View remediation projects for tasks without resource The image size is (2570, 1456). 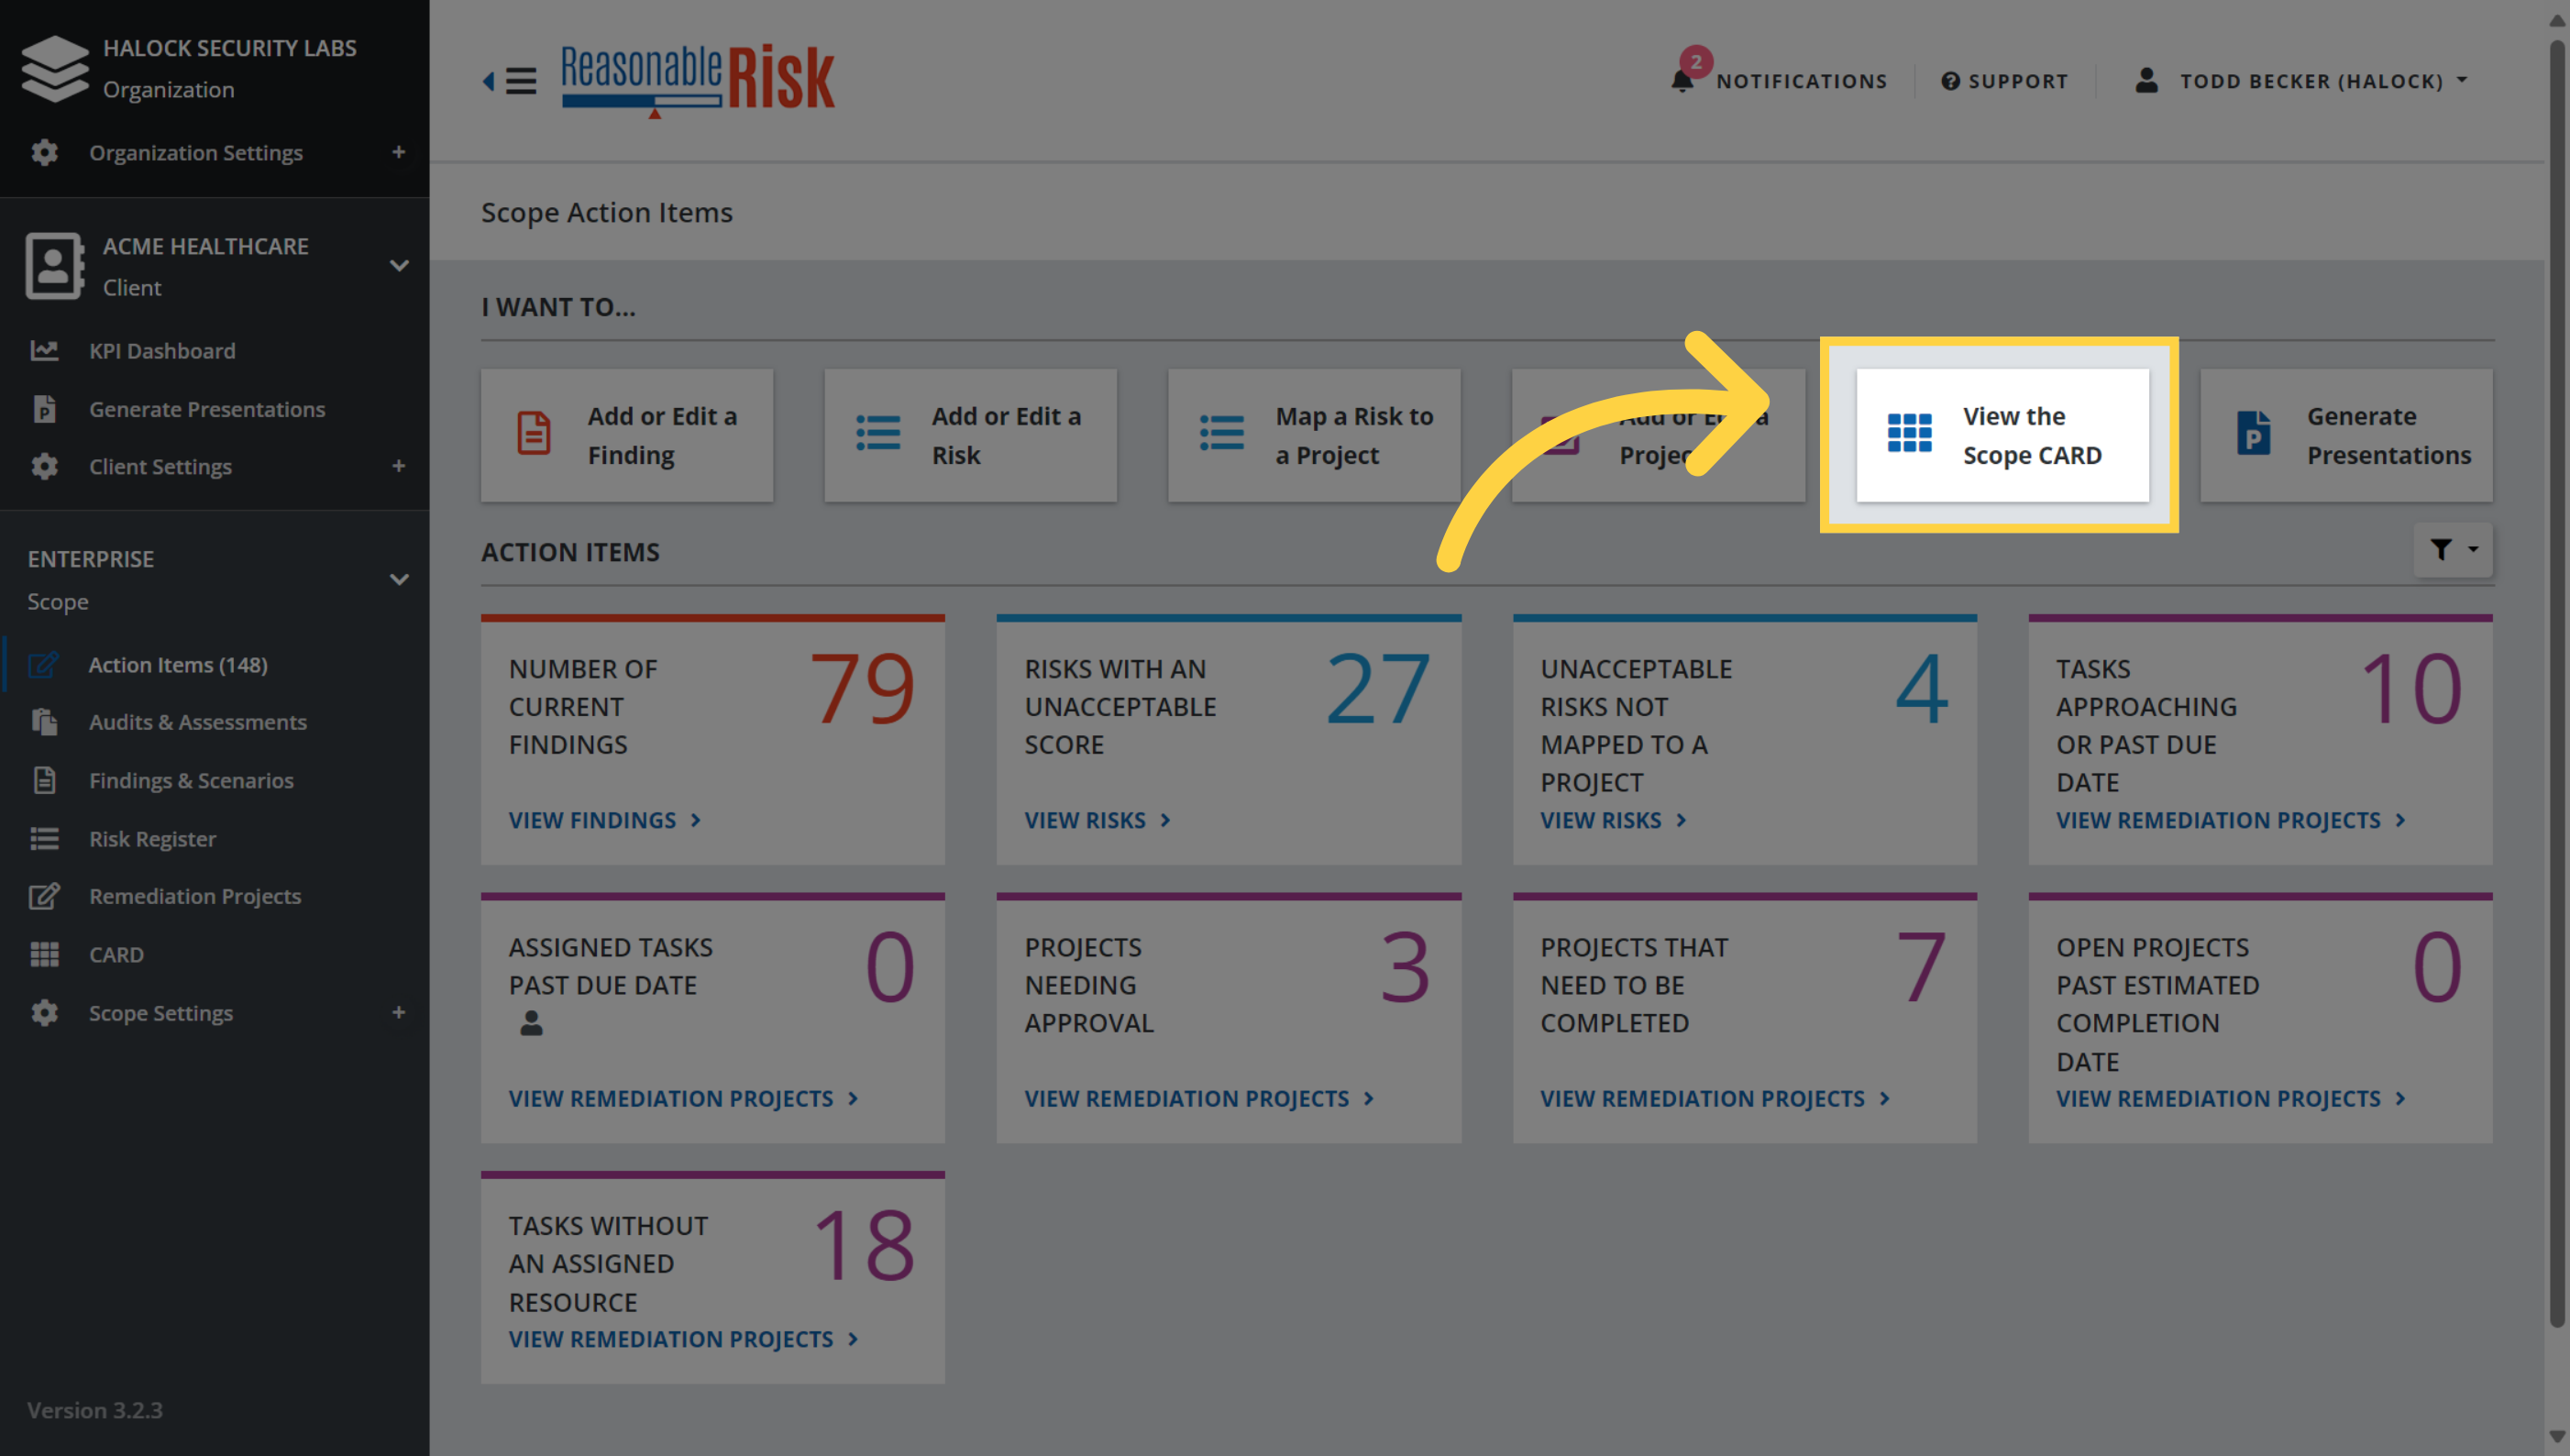click(x=683, y=1339)
